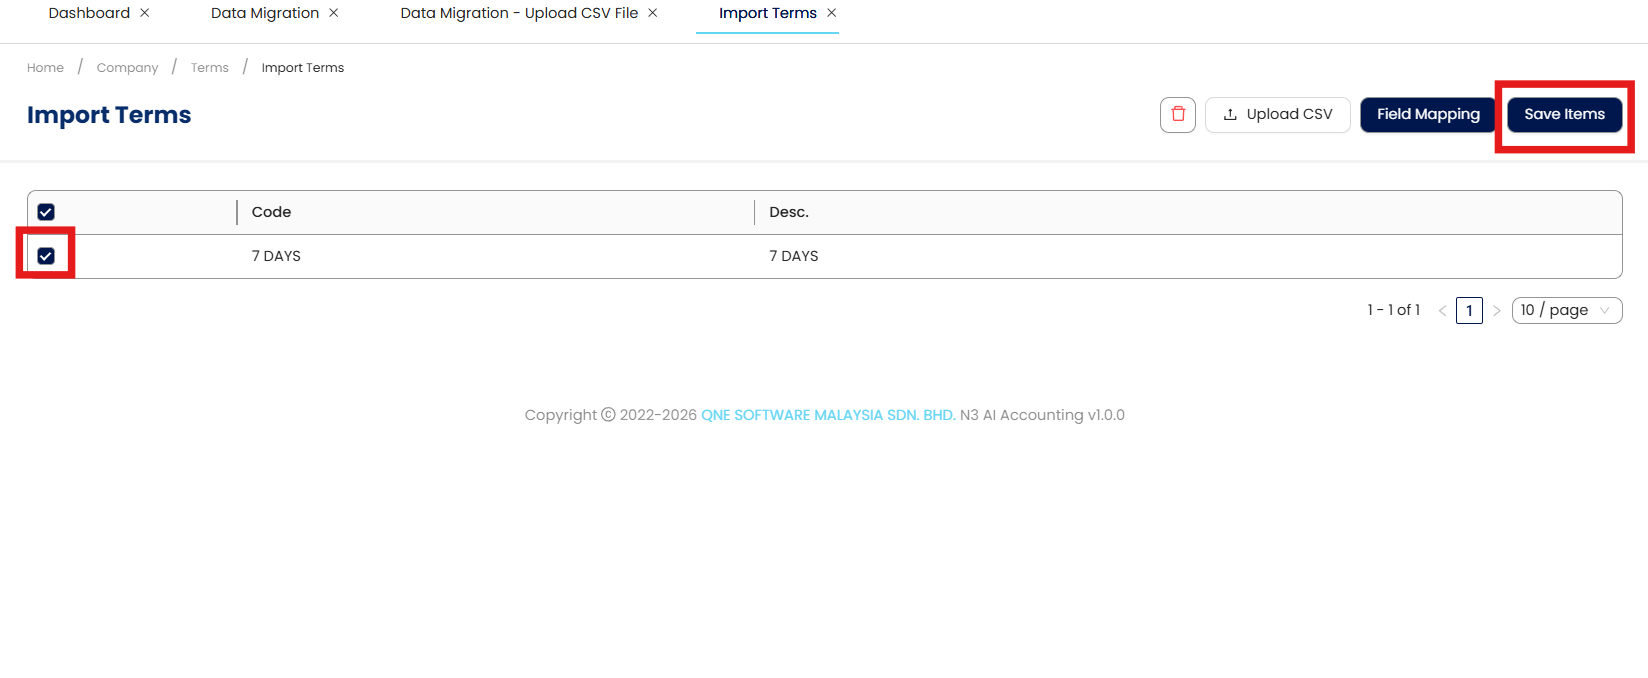This screenshot has width=1648, height=678.
Task: Go to Home breadcrumb
Action: point(45,68)
